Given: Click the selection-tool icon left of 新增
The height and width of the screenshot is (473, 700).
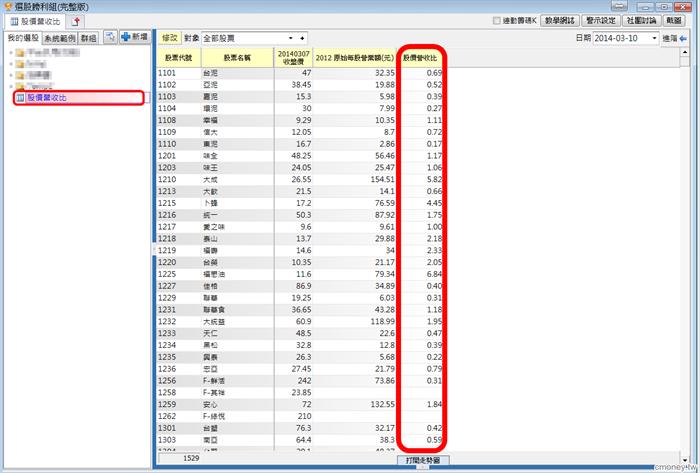Looking at the screenshot, I should point(110,37).
